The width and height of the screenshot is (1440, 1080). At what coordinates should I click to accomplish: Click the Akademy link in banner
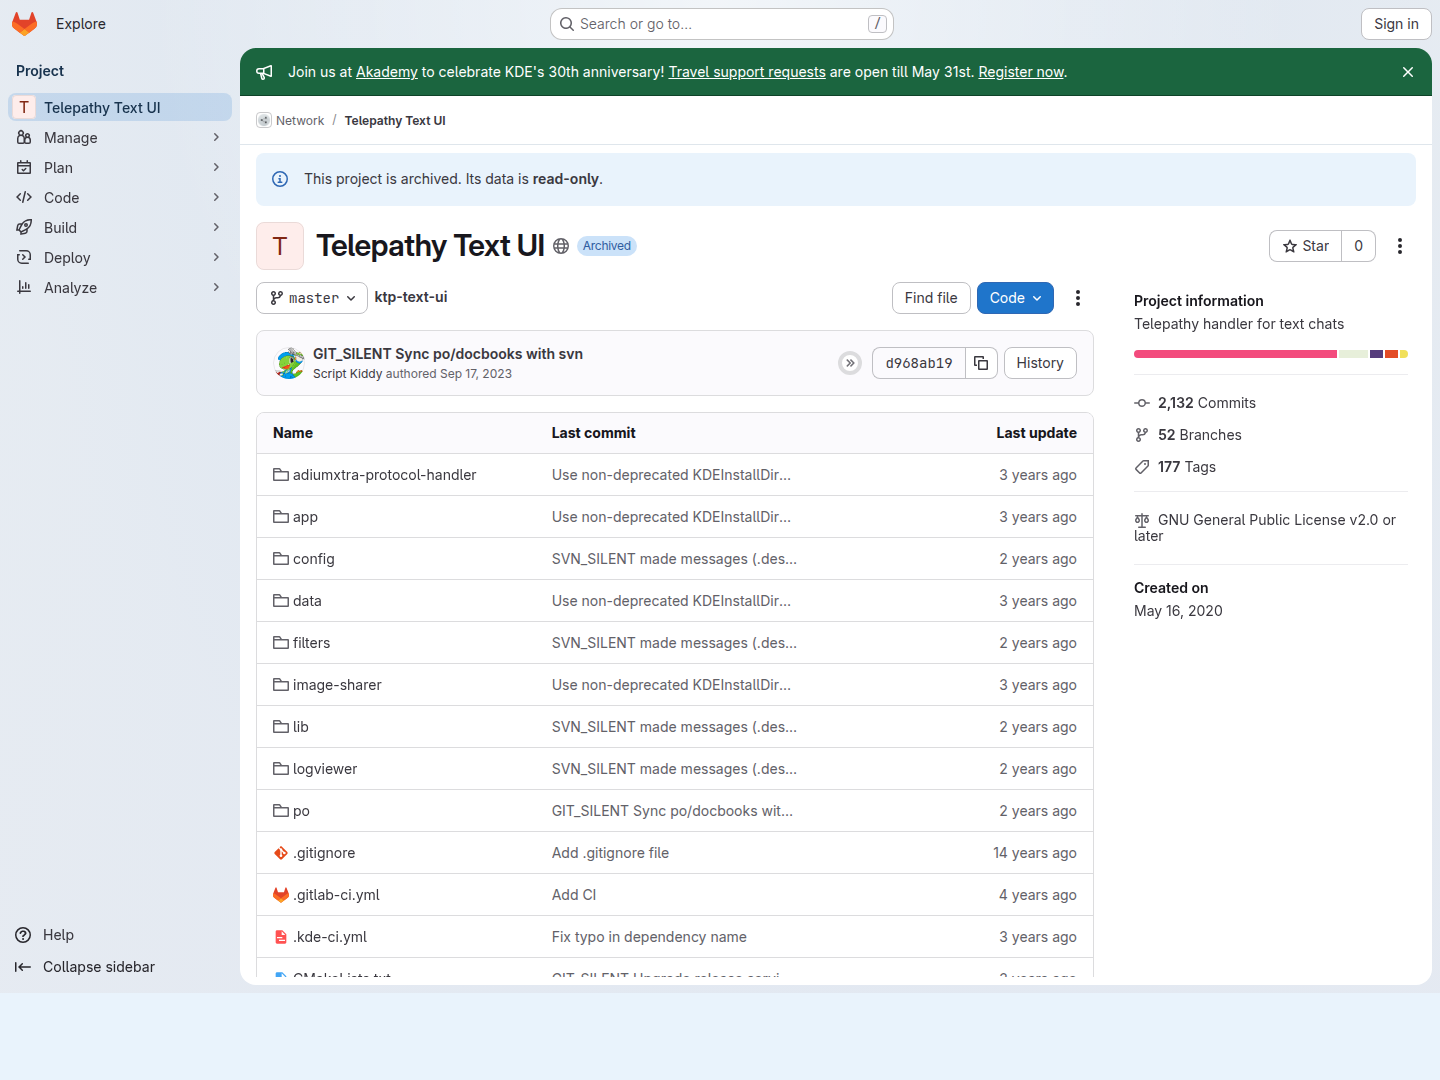click(x=387, y=72)
